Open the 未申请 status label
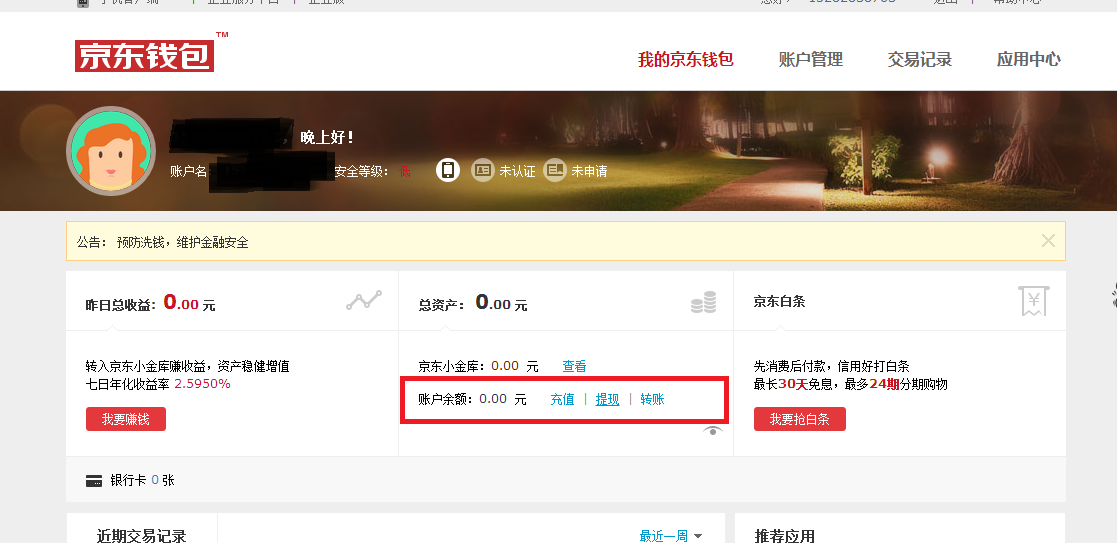The height and width of the screenshot is (543, 1117). (589, 171)
